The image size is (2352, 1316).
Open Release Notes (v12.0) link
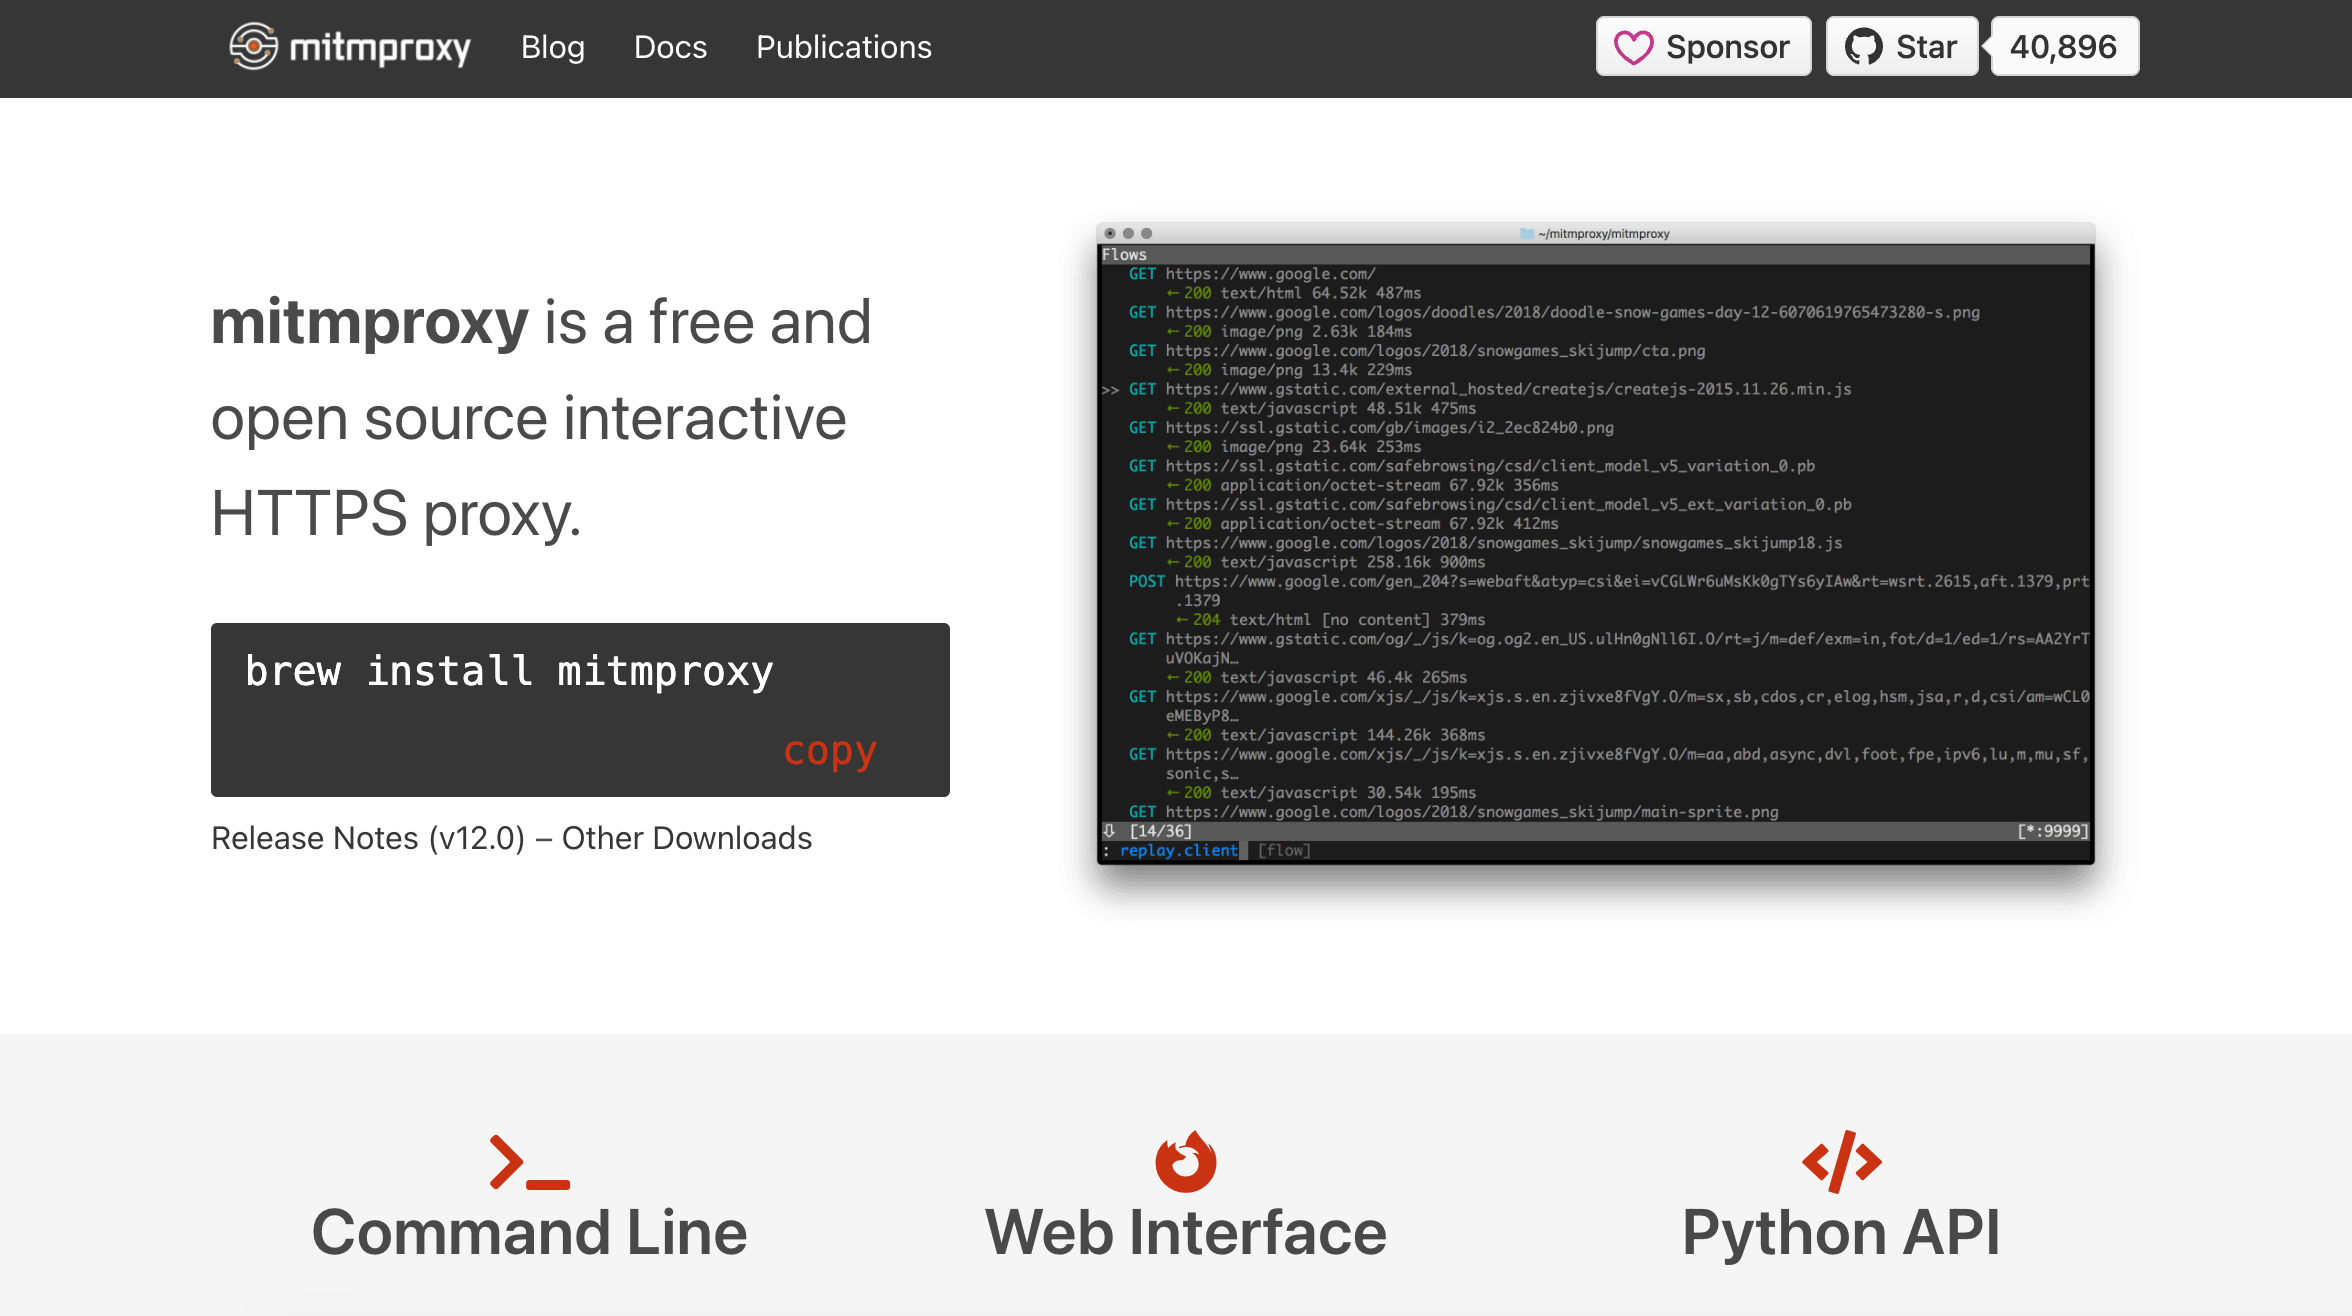tap(367, 838)
